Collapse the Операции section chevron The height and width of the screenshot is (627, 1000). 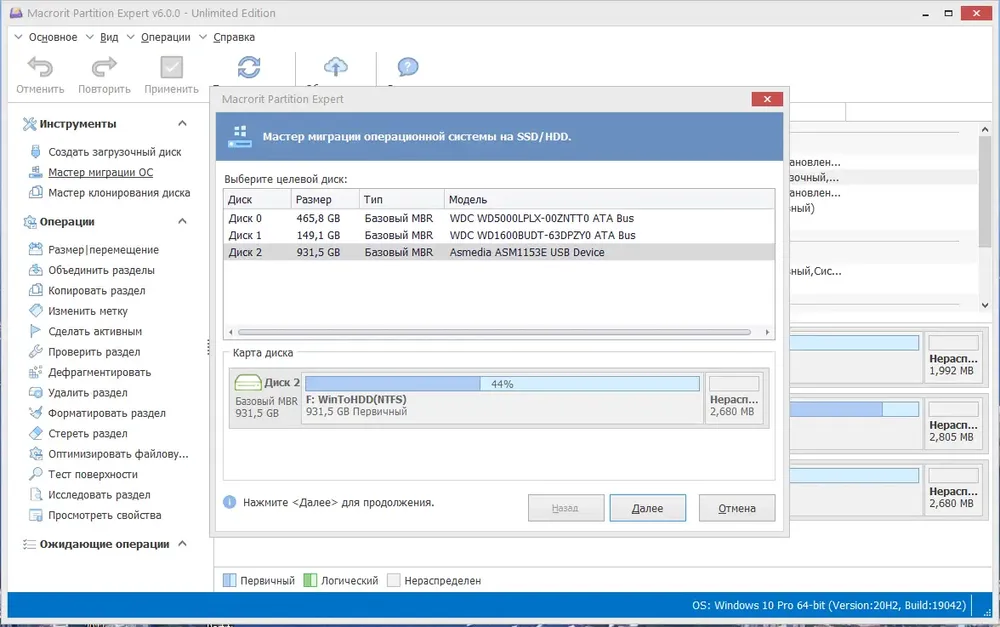[x=182, y=221]
